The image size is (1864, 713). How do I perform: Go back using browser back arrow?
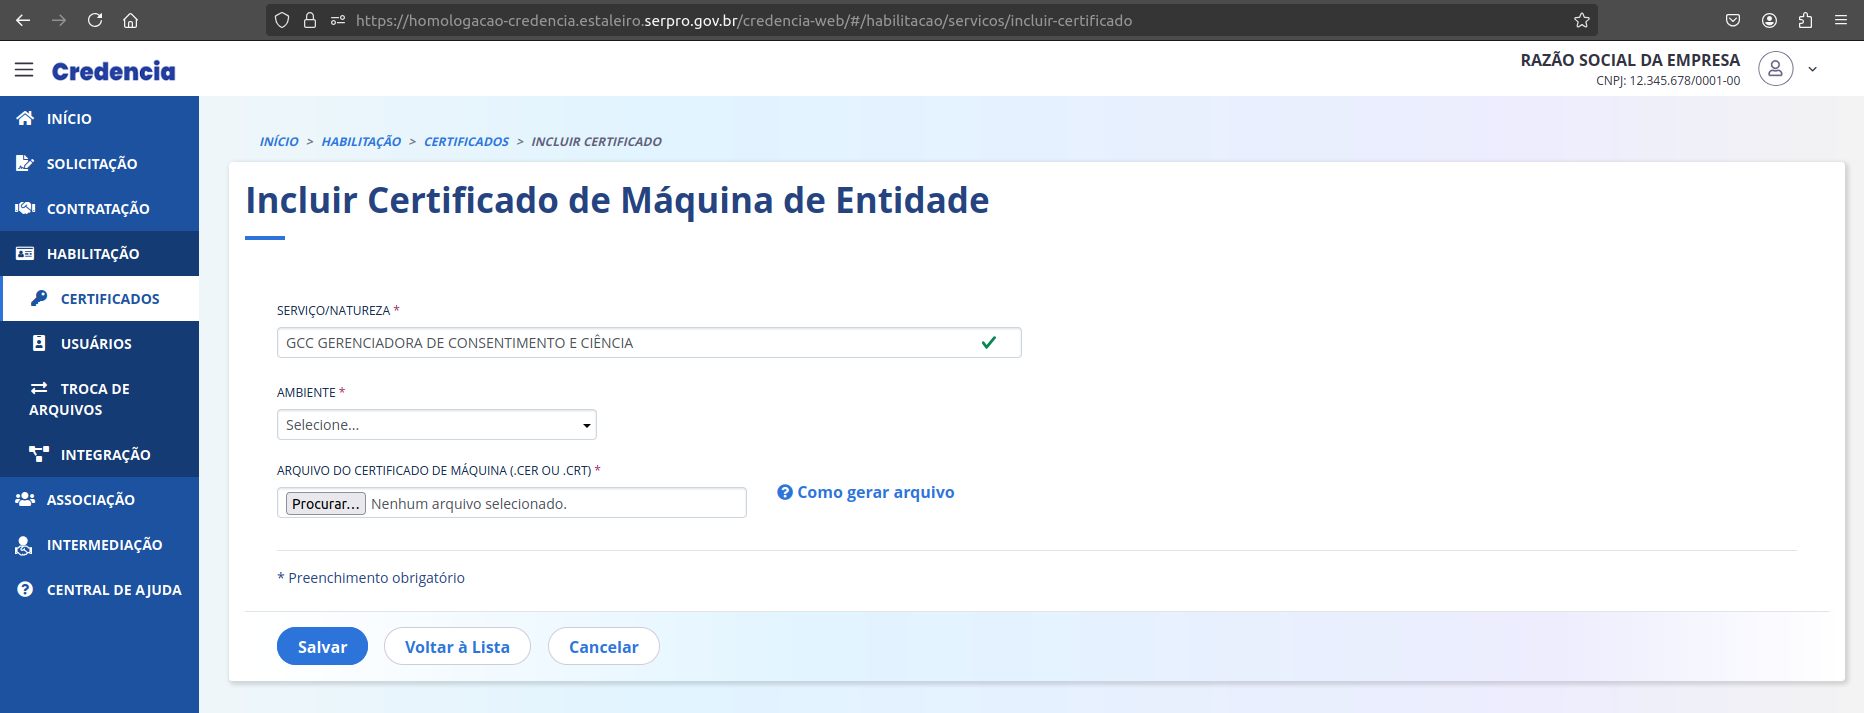(23, 20)
